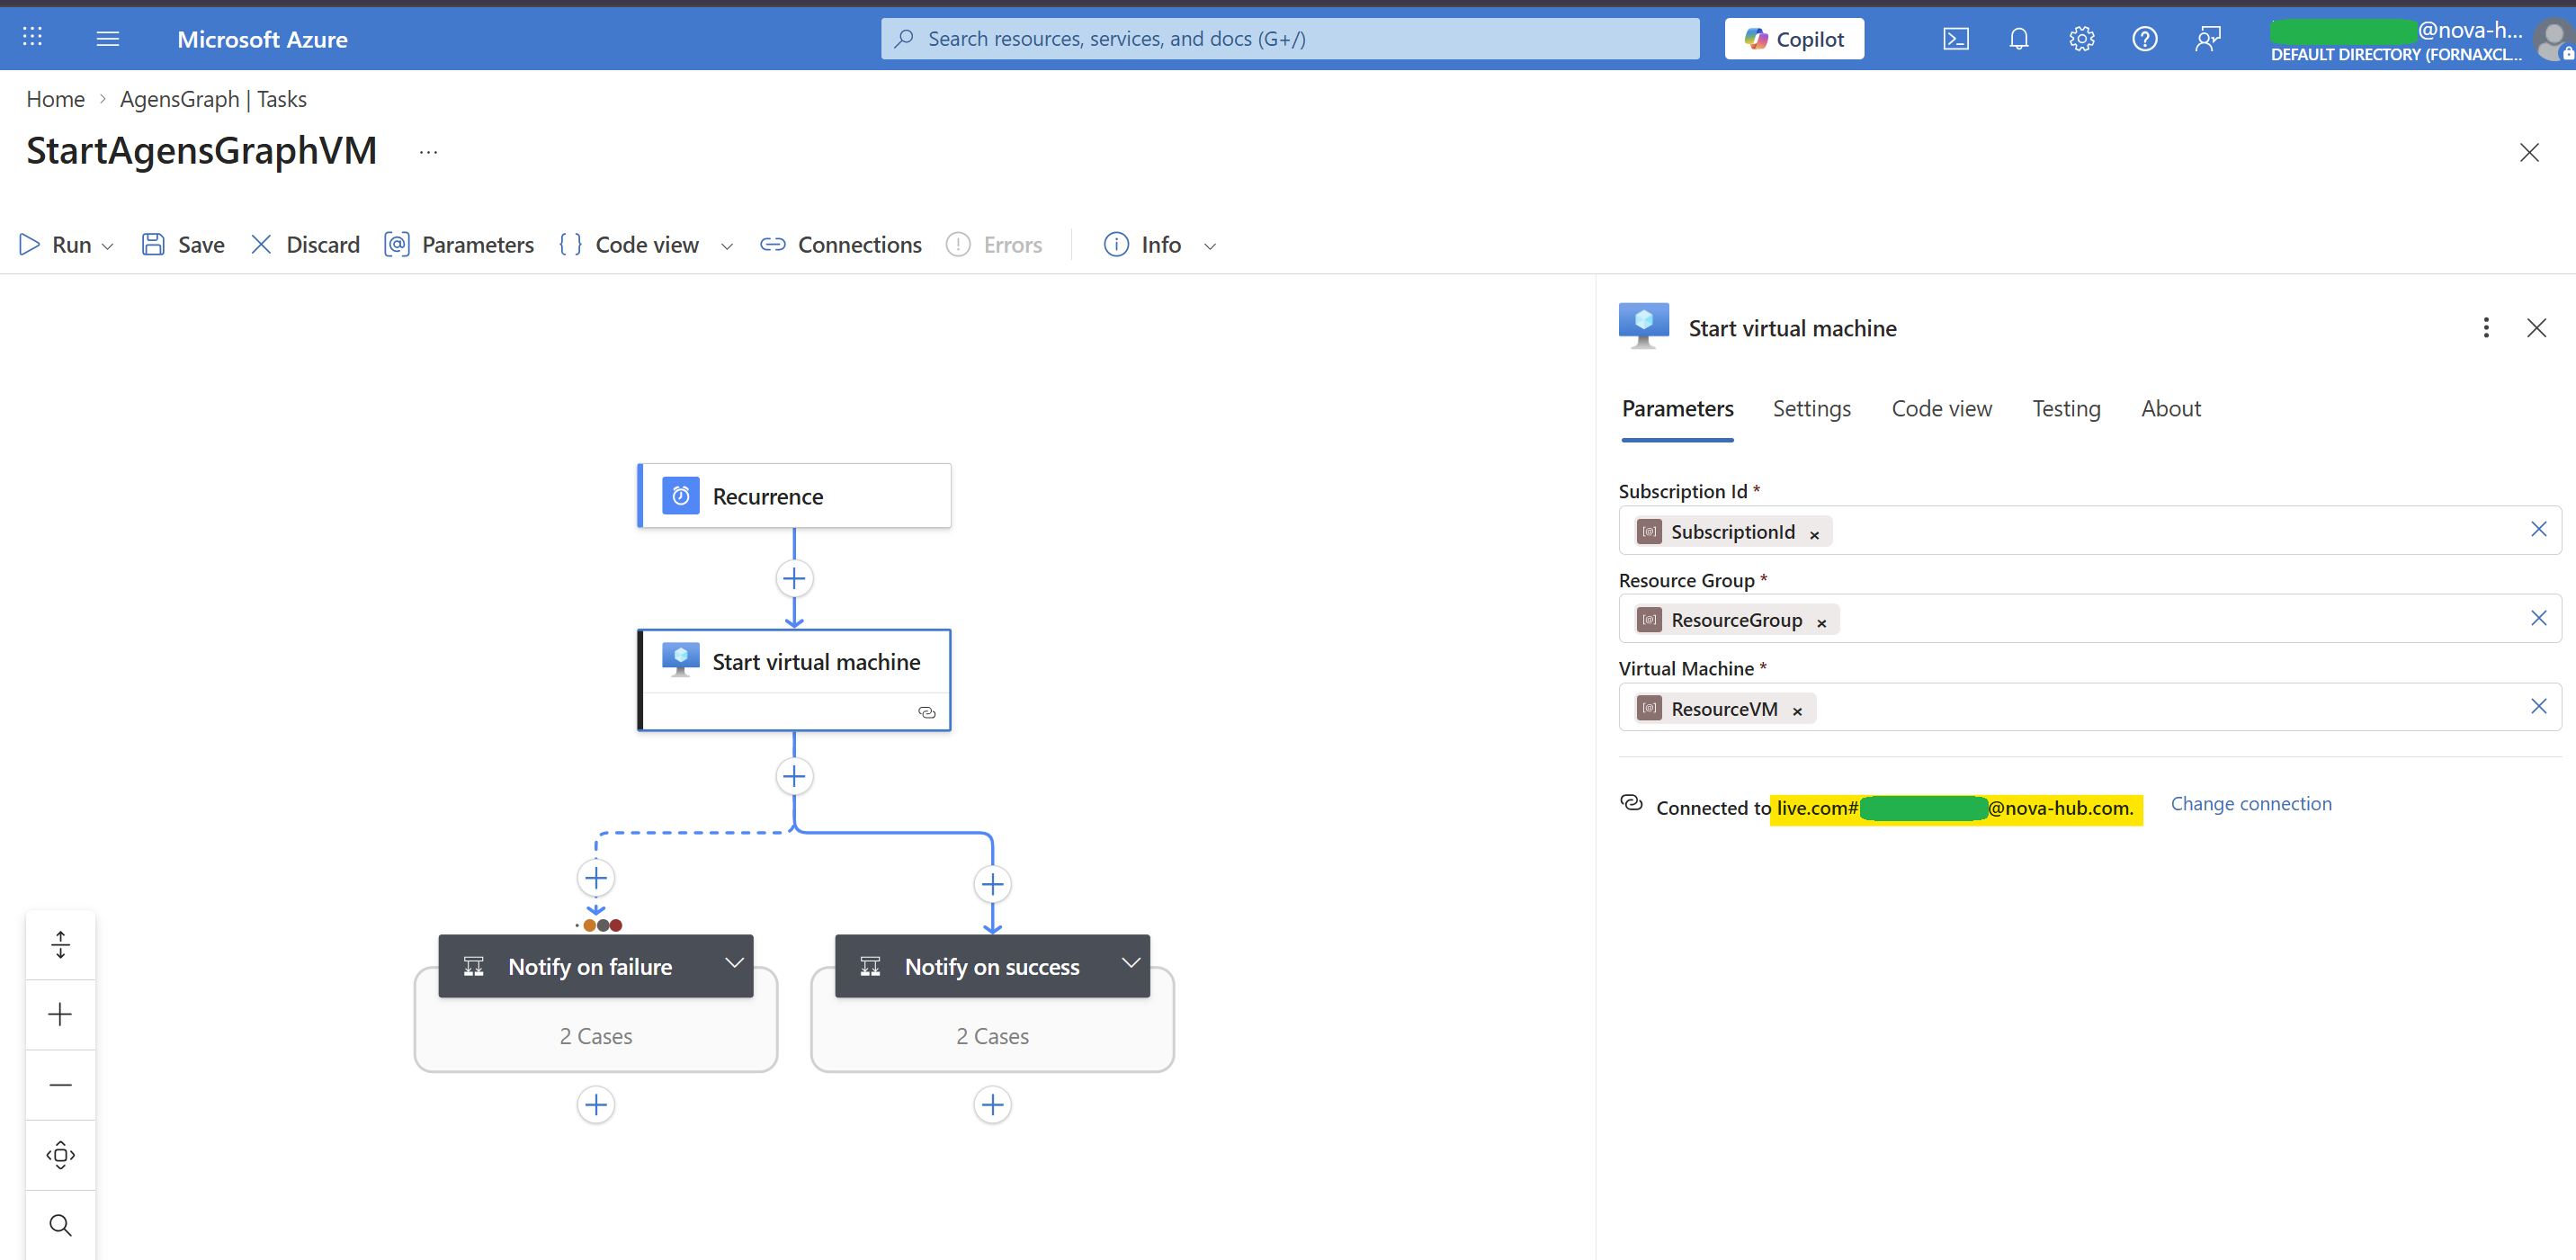Select the Recurrence trigger node
2576x1260 pixels.
pos(794,496)
